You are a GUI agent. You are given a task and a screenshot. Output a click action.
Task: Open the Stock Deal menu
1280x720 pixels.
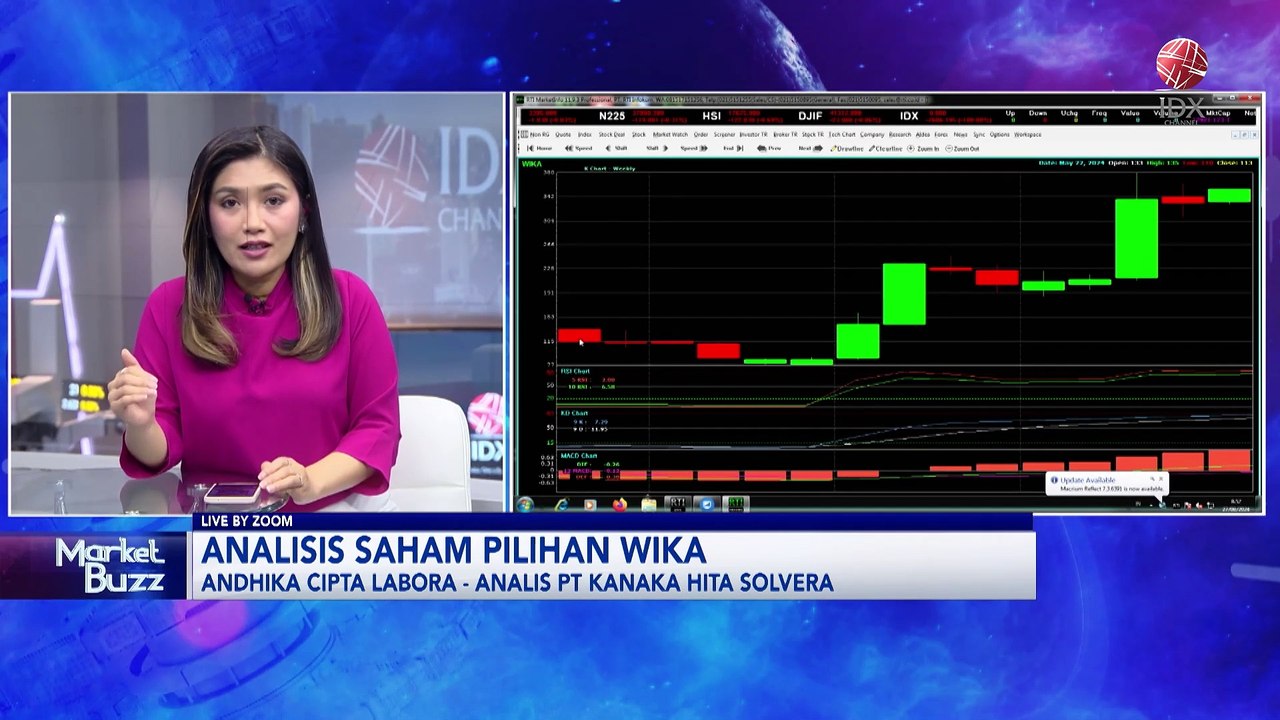click(x=612, y=134)
